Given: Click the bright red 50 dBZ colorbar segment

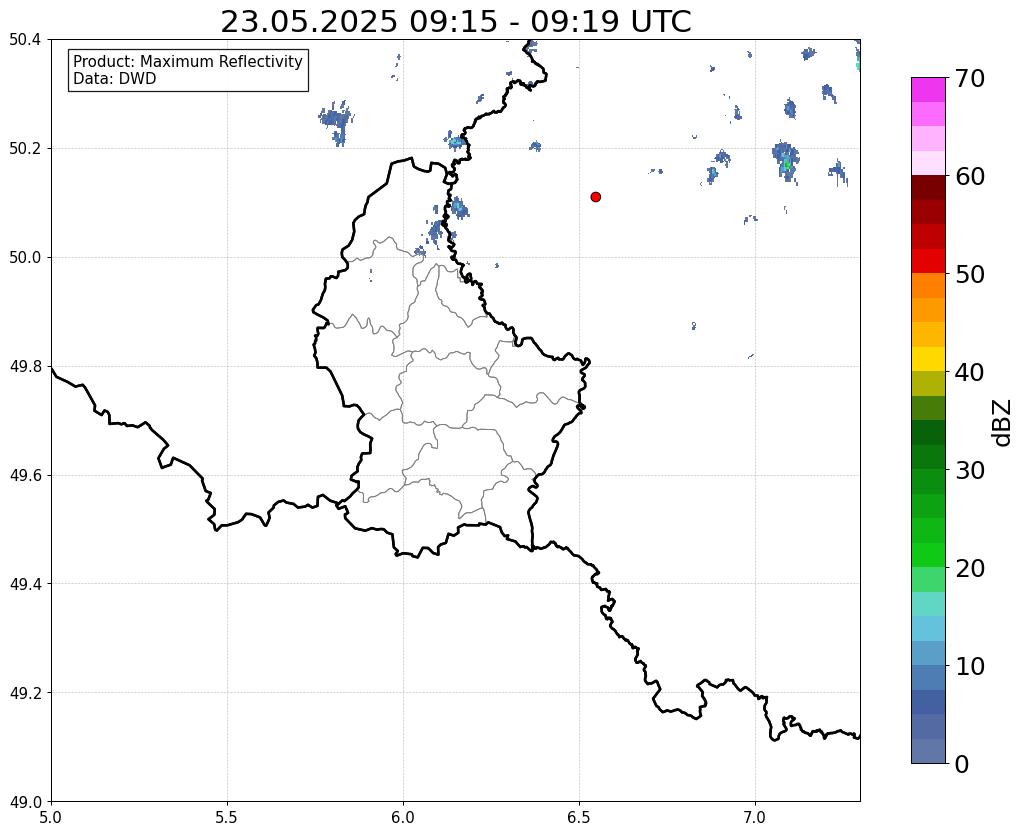Looking at the screenshot, I should (x=928, y=261).
